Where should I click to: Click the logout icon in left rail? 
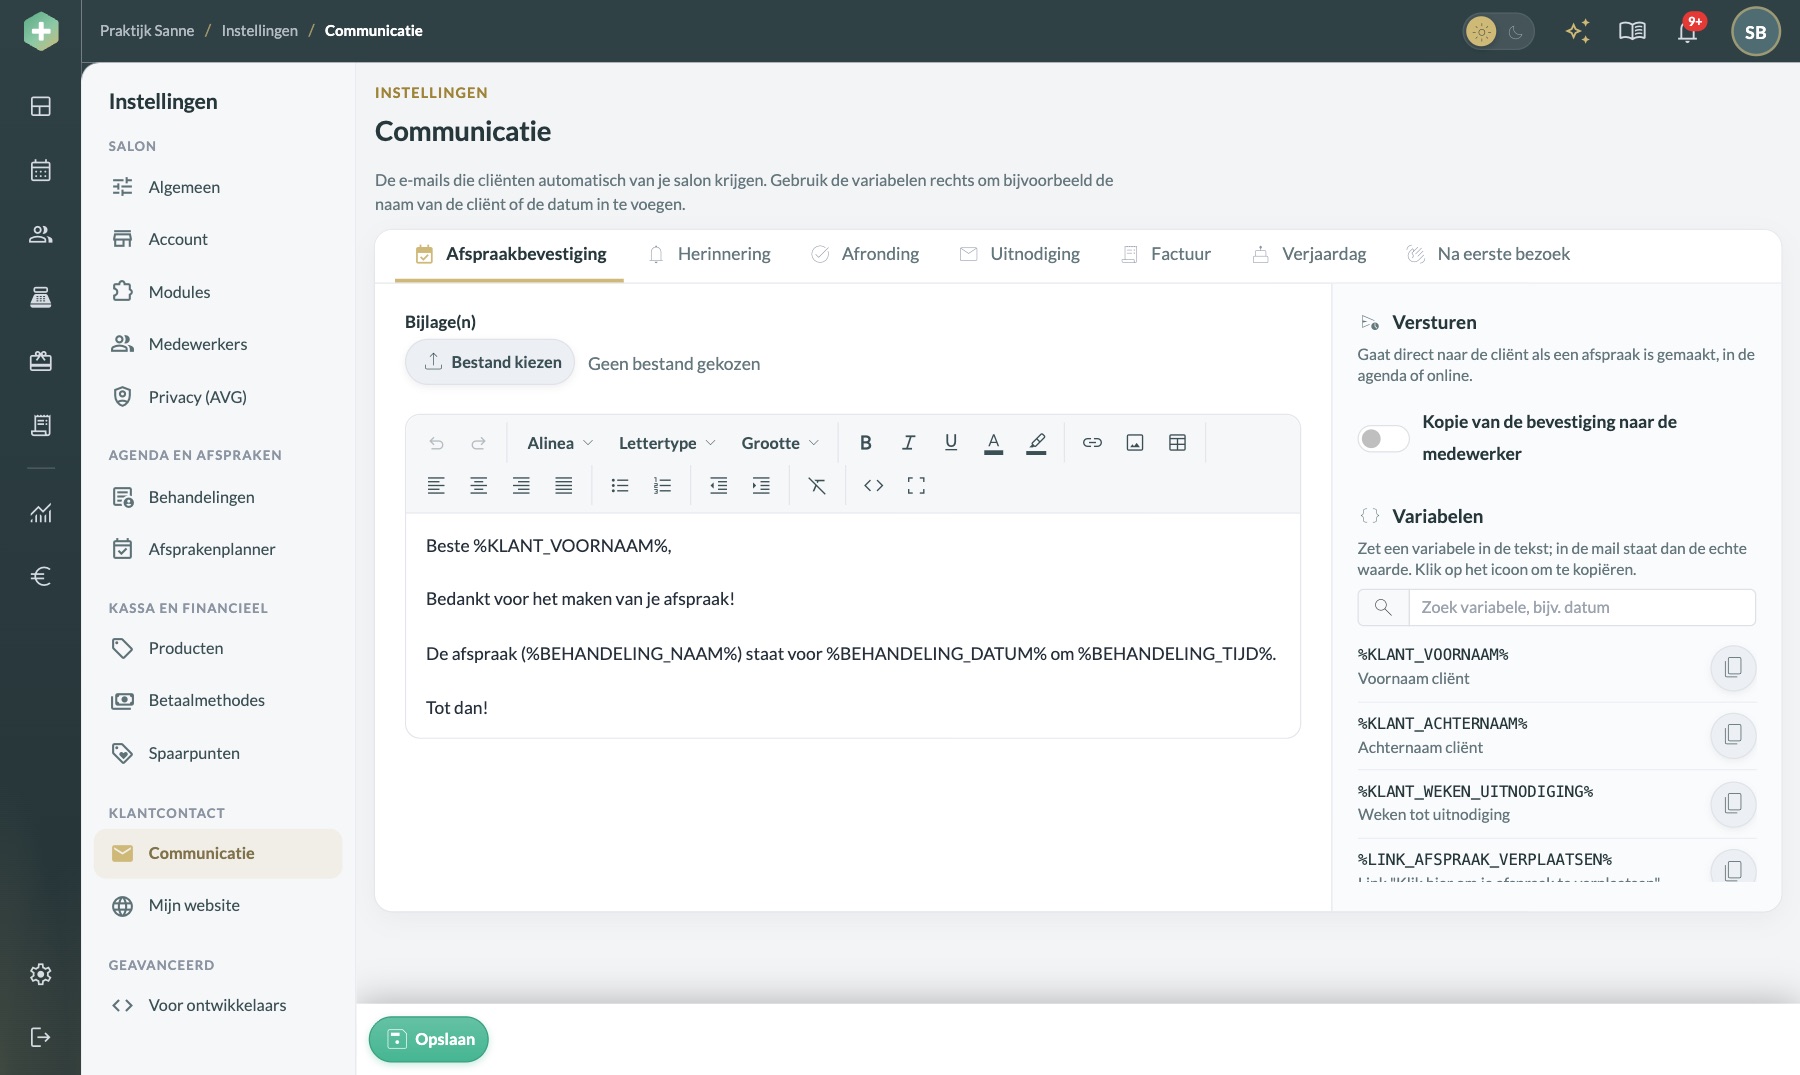pos(41,1037)
